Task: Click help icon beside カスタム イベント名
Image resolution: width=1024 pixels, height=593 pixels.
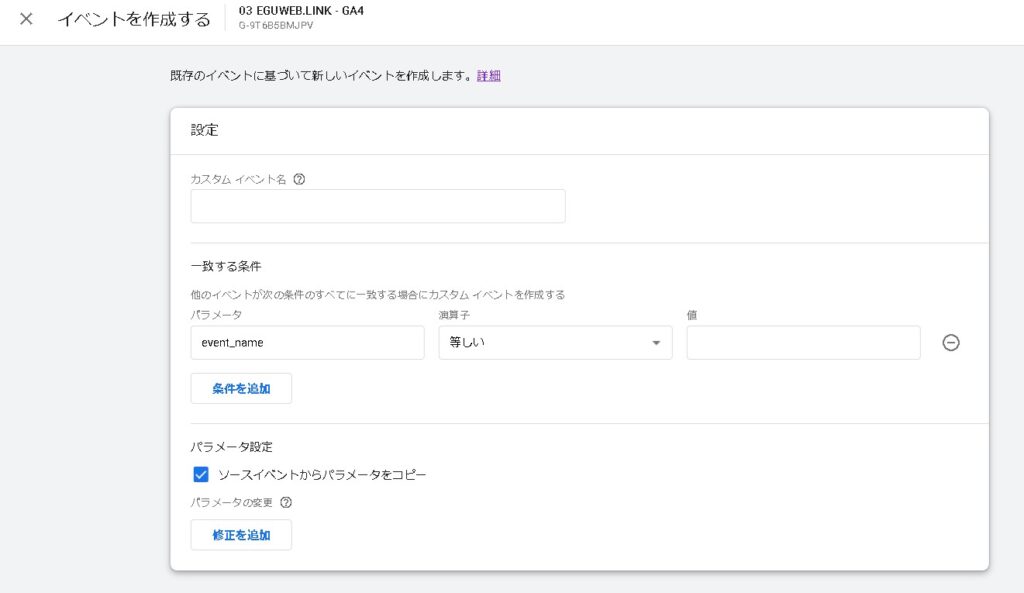Action: (299, 179)
